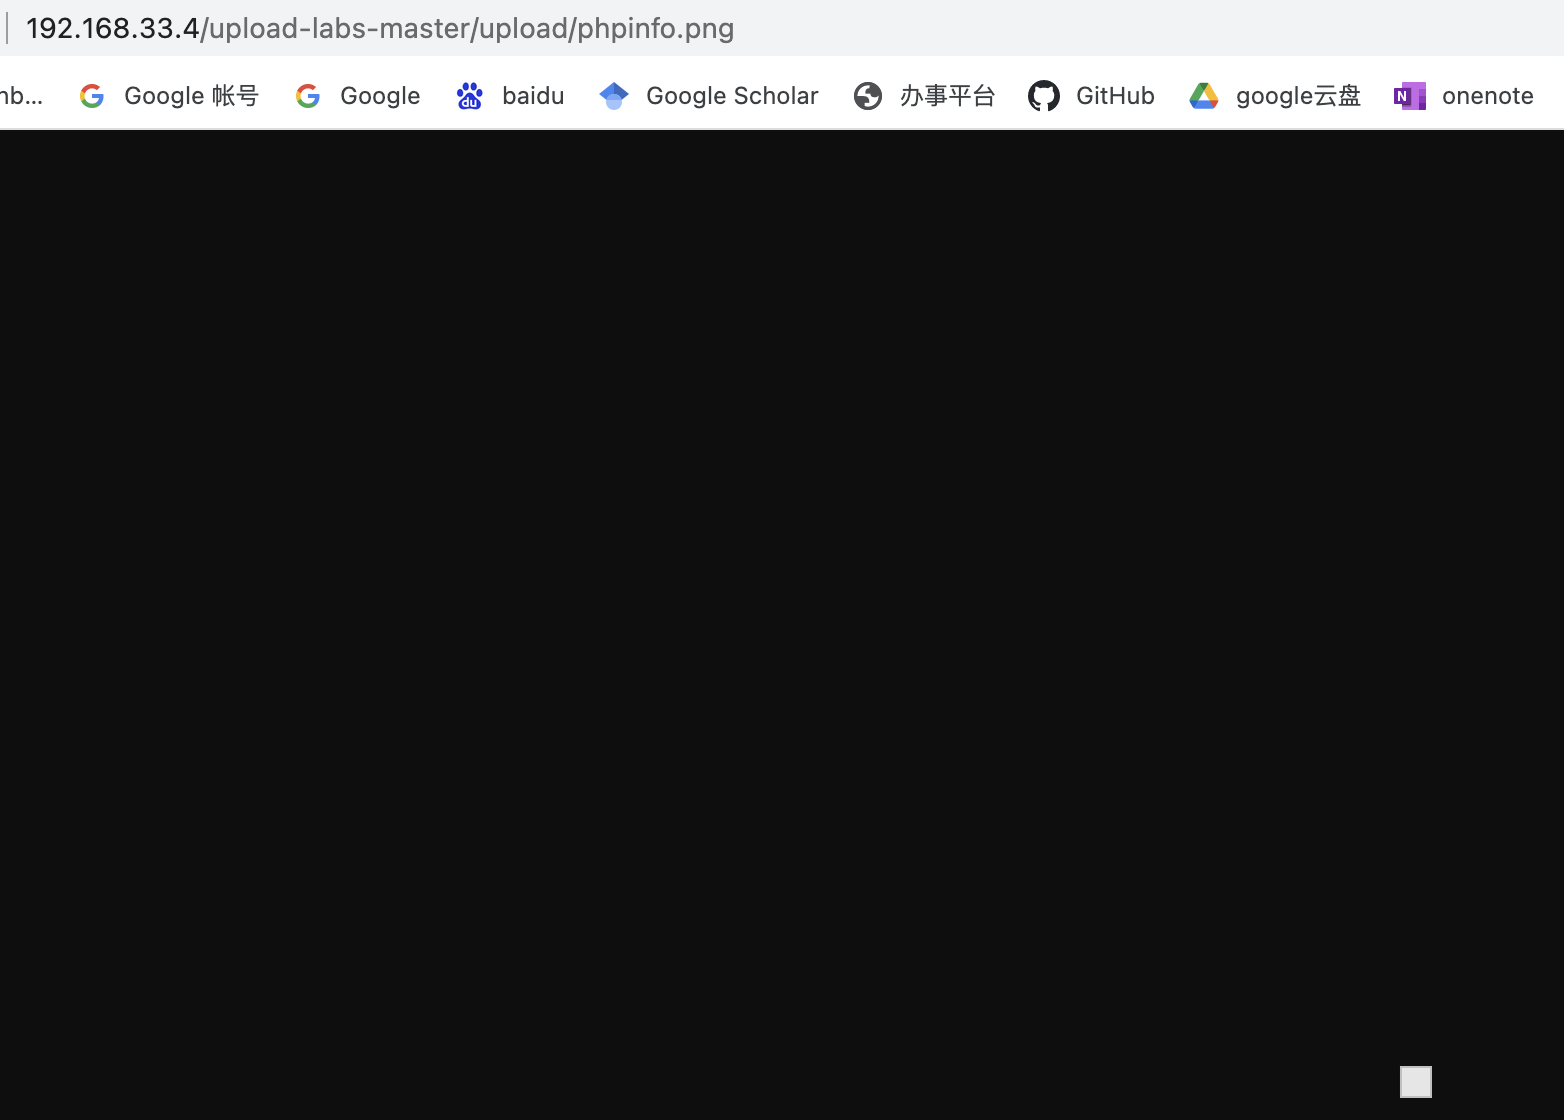Click the globe icon beside 办事平台
The height and width of the screenshot is (1120, 1564).
(868, 96)
